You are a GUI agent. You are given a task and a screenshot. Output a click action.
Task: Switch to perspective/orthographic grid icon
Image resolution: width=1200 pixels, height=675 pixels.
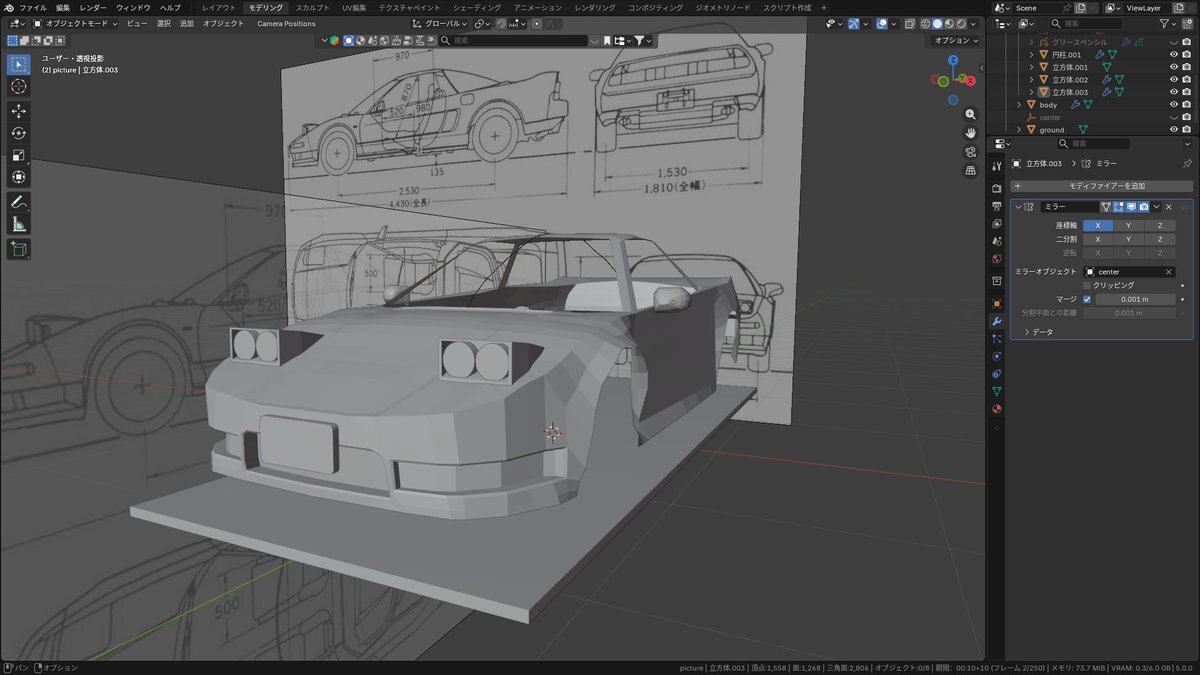[970, 171]
